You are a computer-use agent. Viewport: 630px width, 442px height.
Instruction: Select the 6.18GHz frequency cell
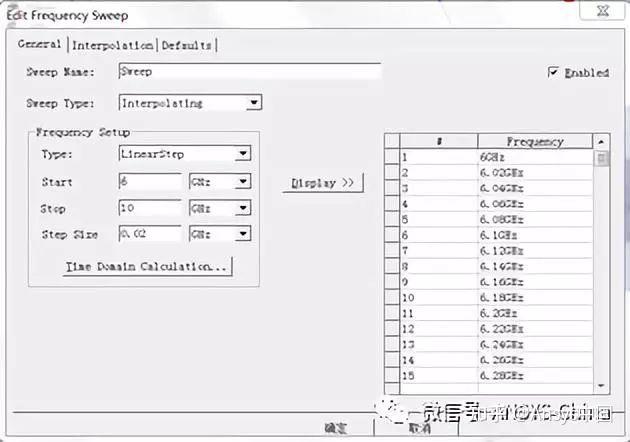click(x=535, y=298)
